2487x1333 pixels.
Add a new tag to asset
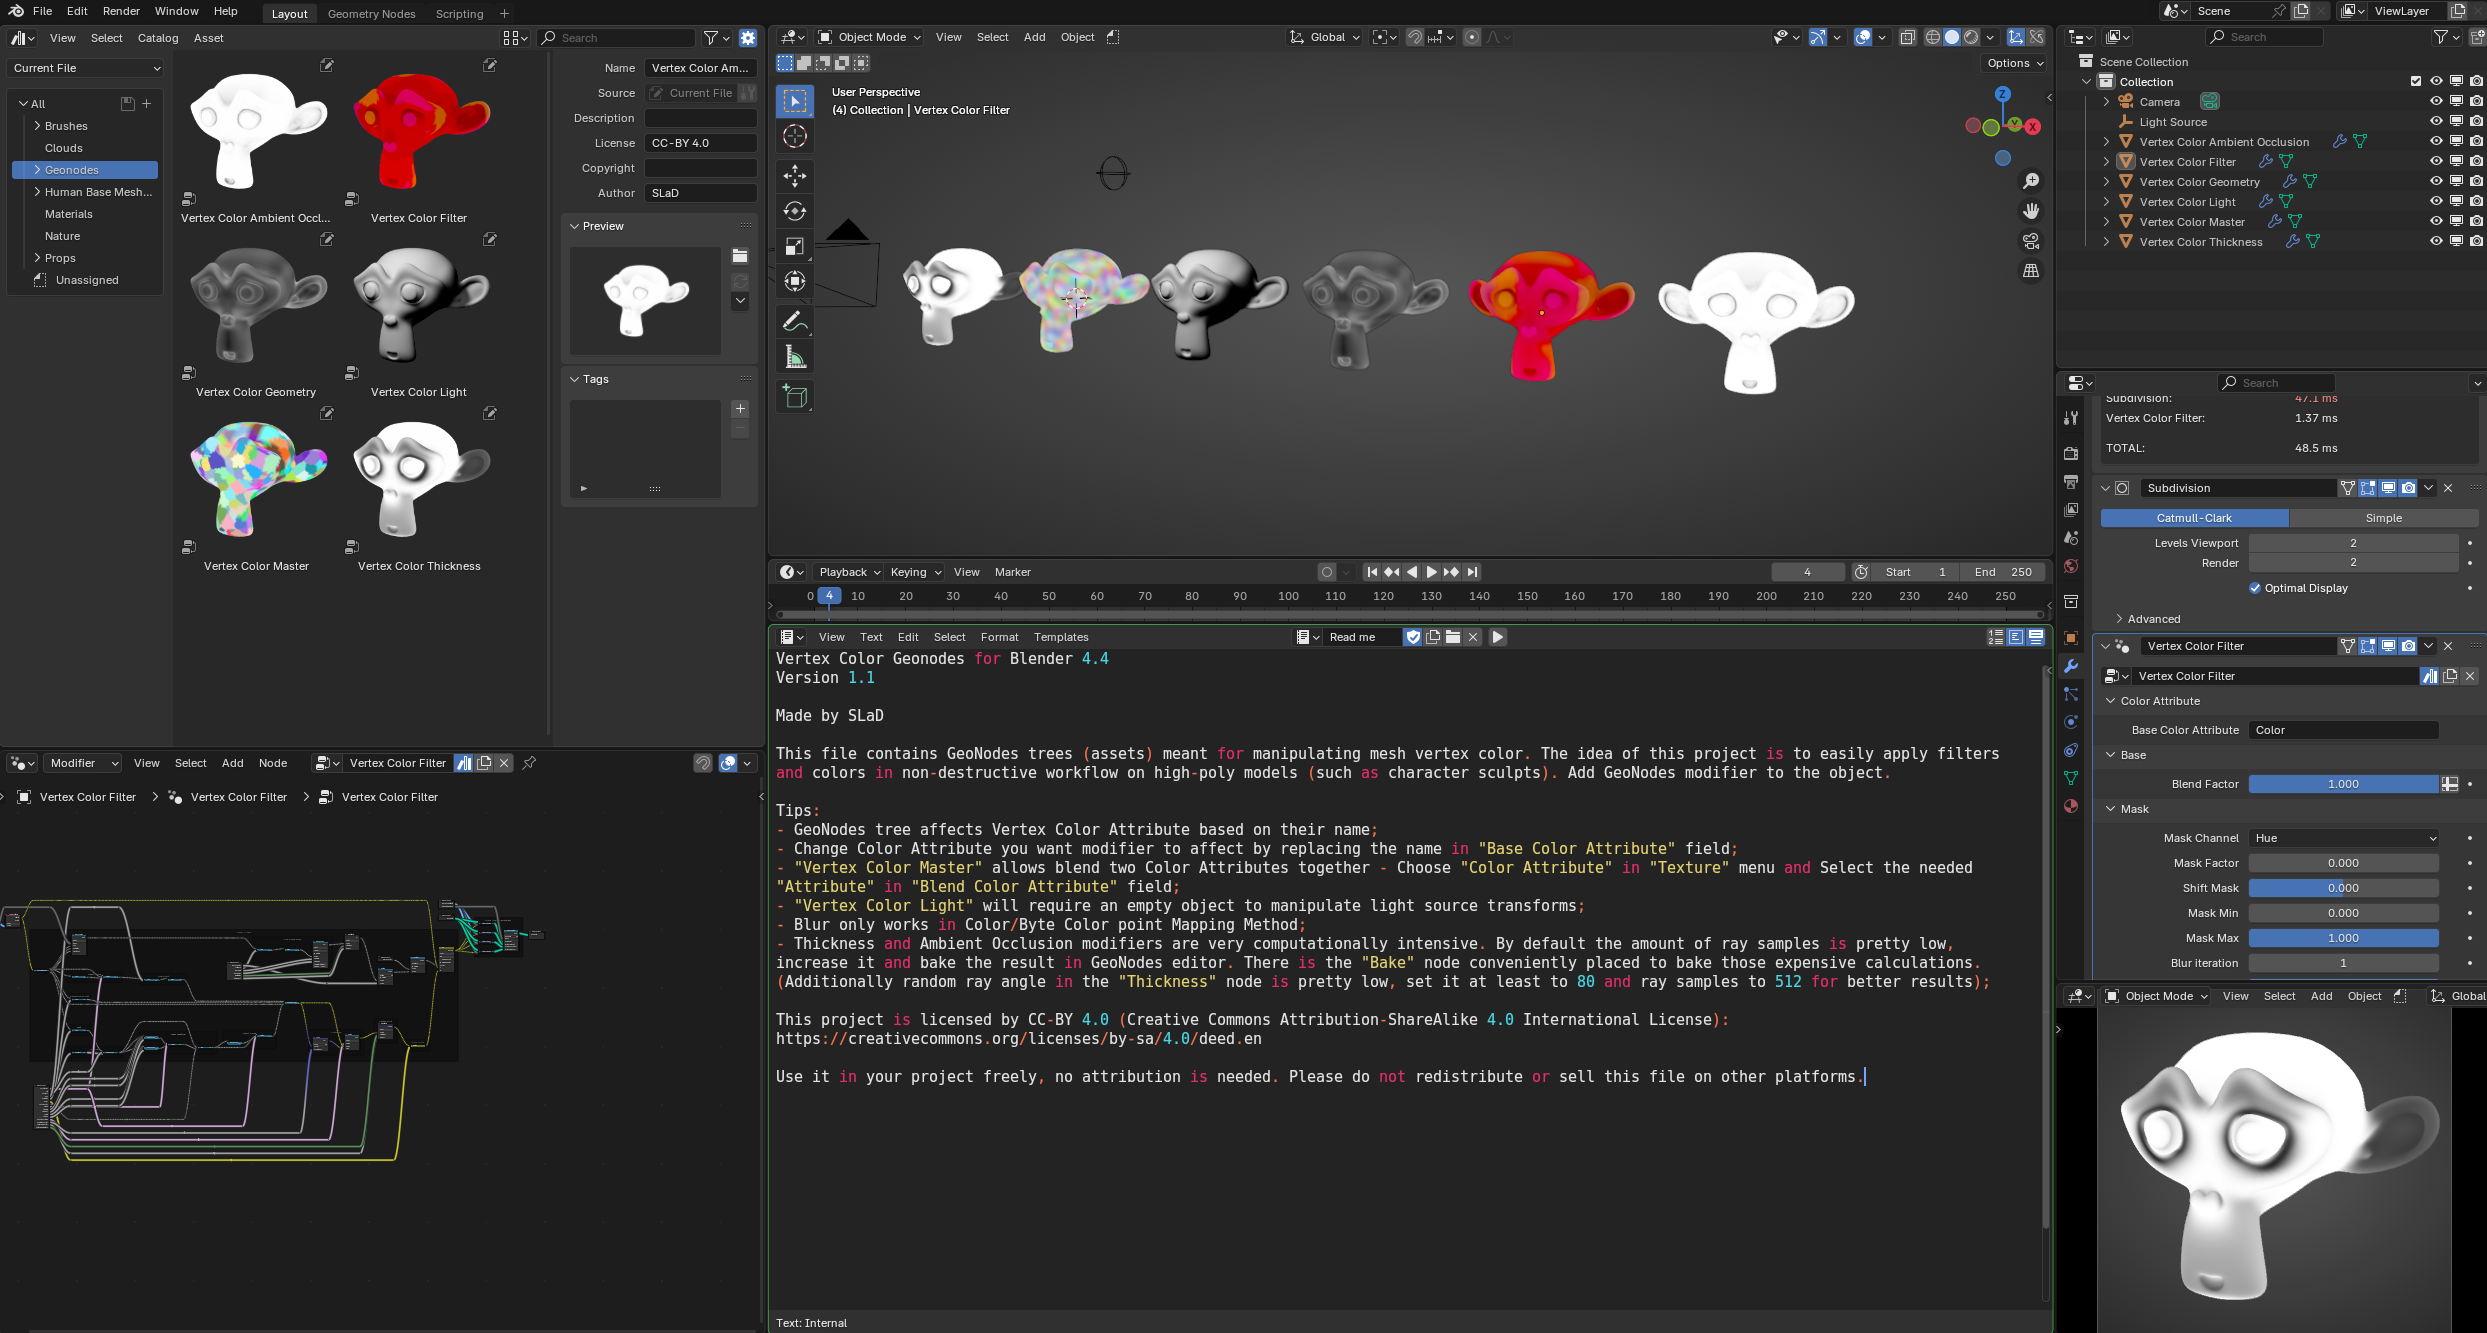tap(740, 409)
